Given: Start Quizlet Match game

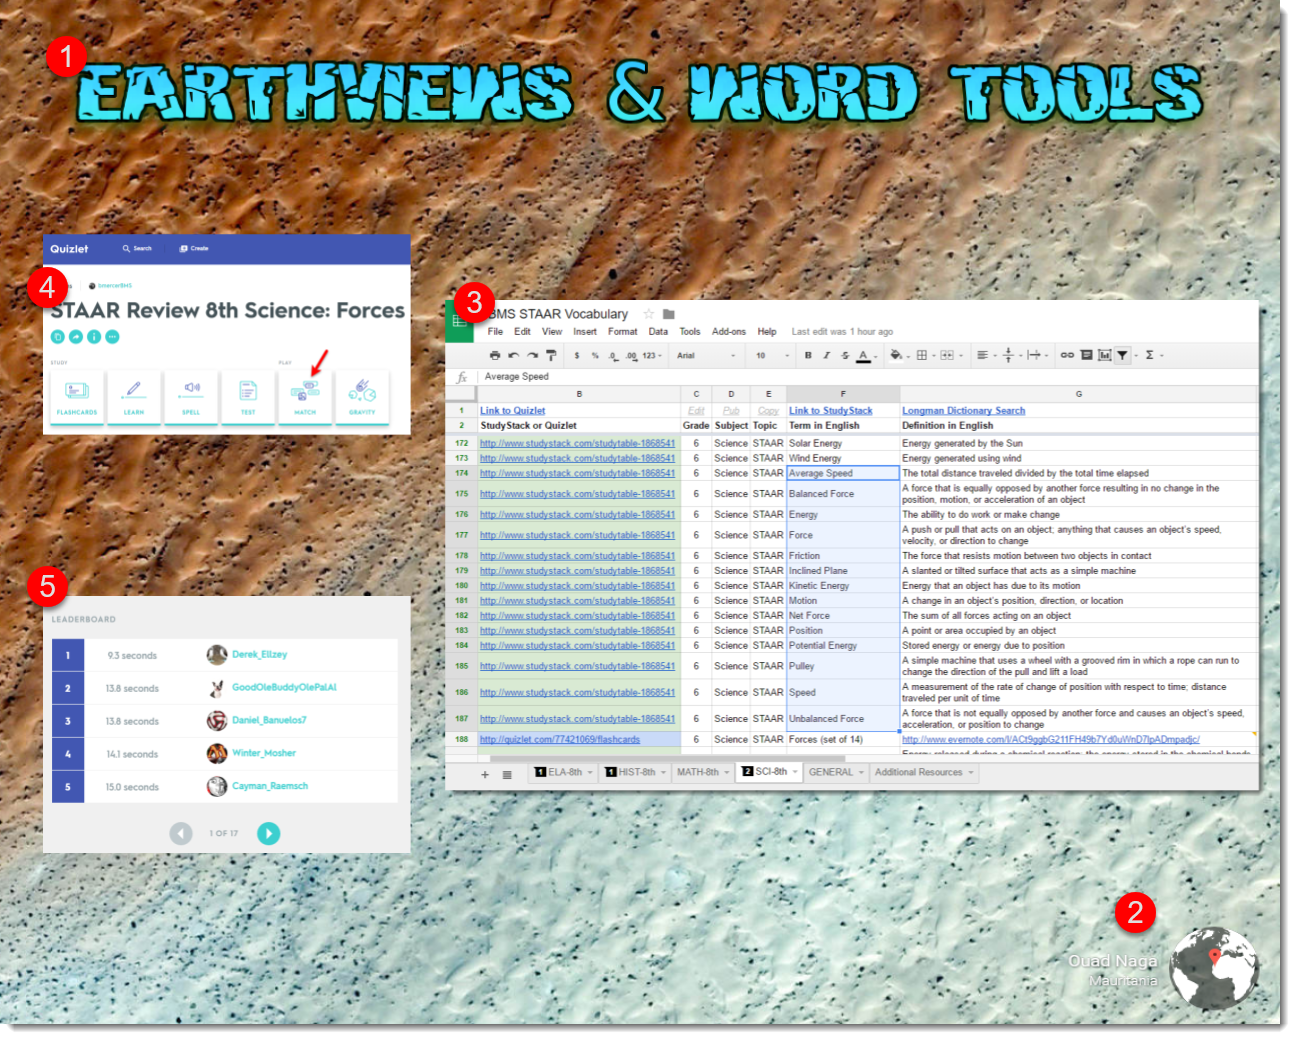Looking at the screenshot, I should (x=305, y=396).
